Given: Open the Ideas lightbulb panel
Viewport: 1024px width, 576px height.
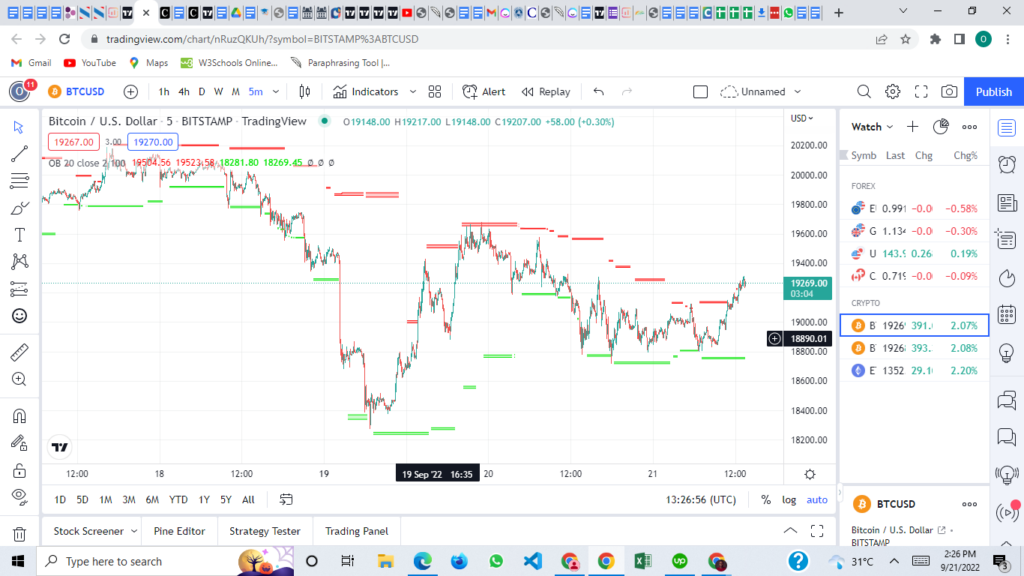Looking at the screenshot, I should coord(1006,353).
